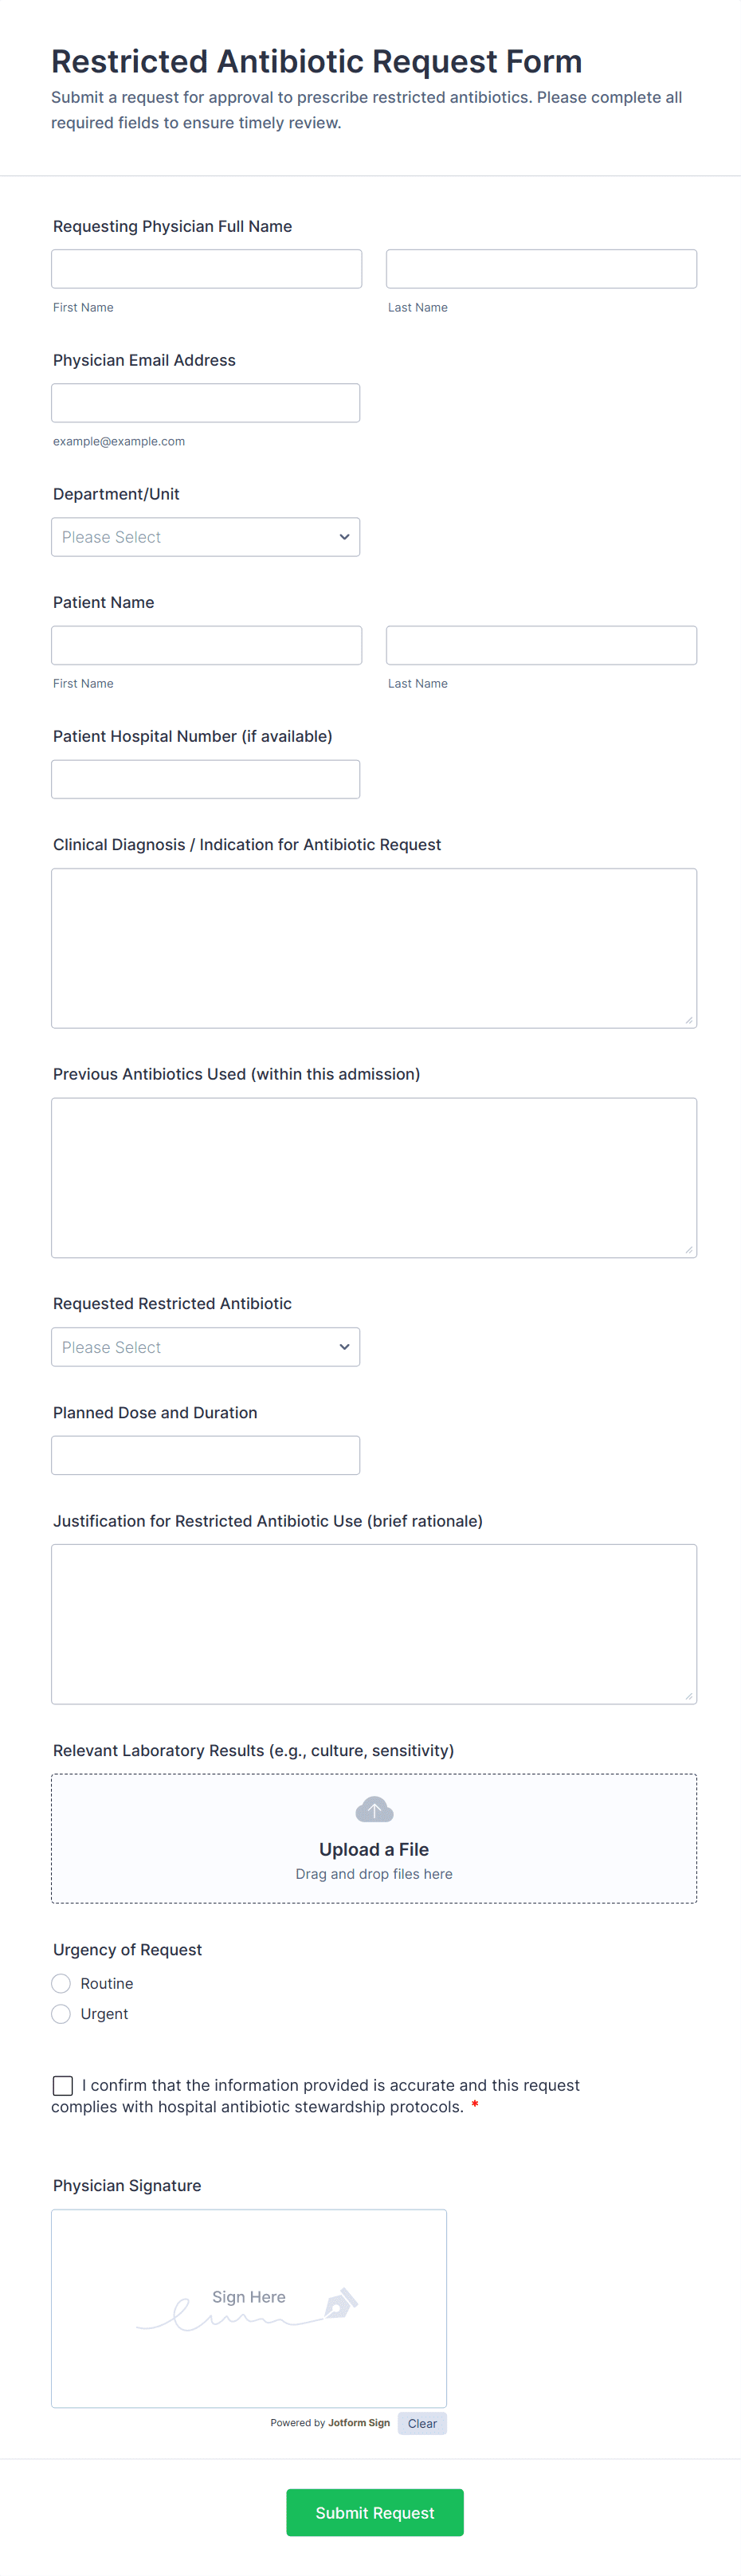Open the Department/Unit dropdown

click(205, 537)
